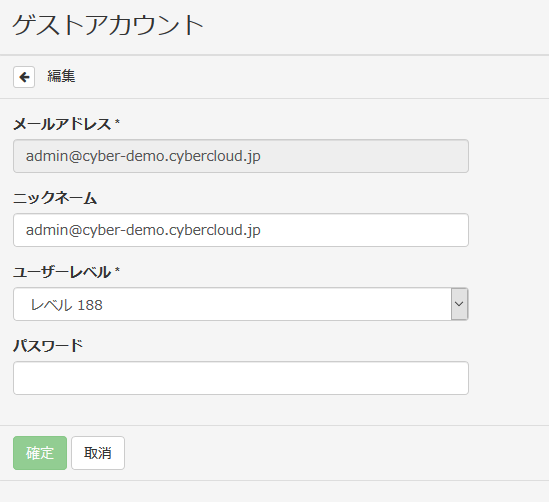Click the email text in the disabled field
This screenshot has height=502, width=549.
(x=143, y=156)
